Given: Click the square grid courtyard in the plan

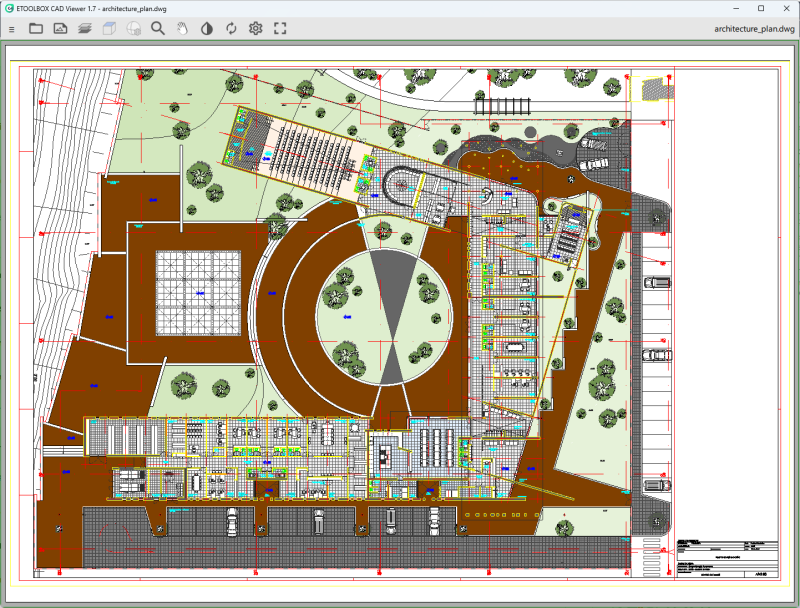Looking at the screenshot, I should (197, 294).
